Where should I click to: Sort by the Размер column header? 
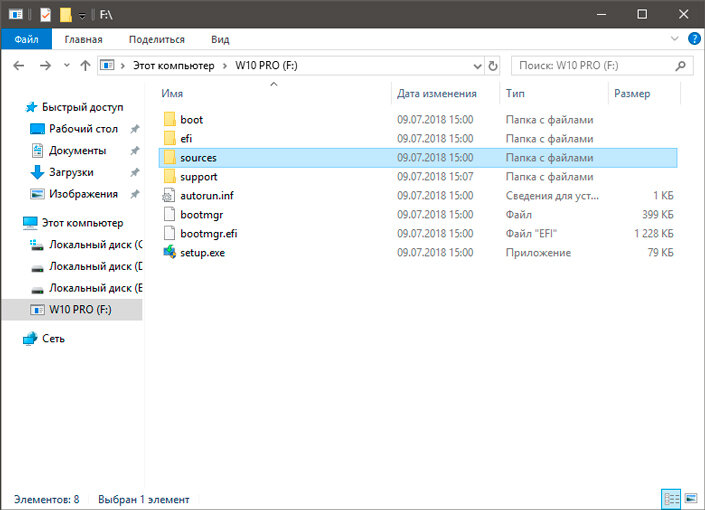pyautogui.click(x=632, y=94)
